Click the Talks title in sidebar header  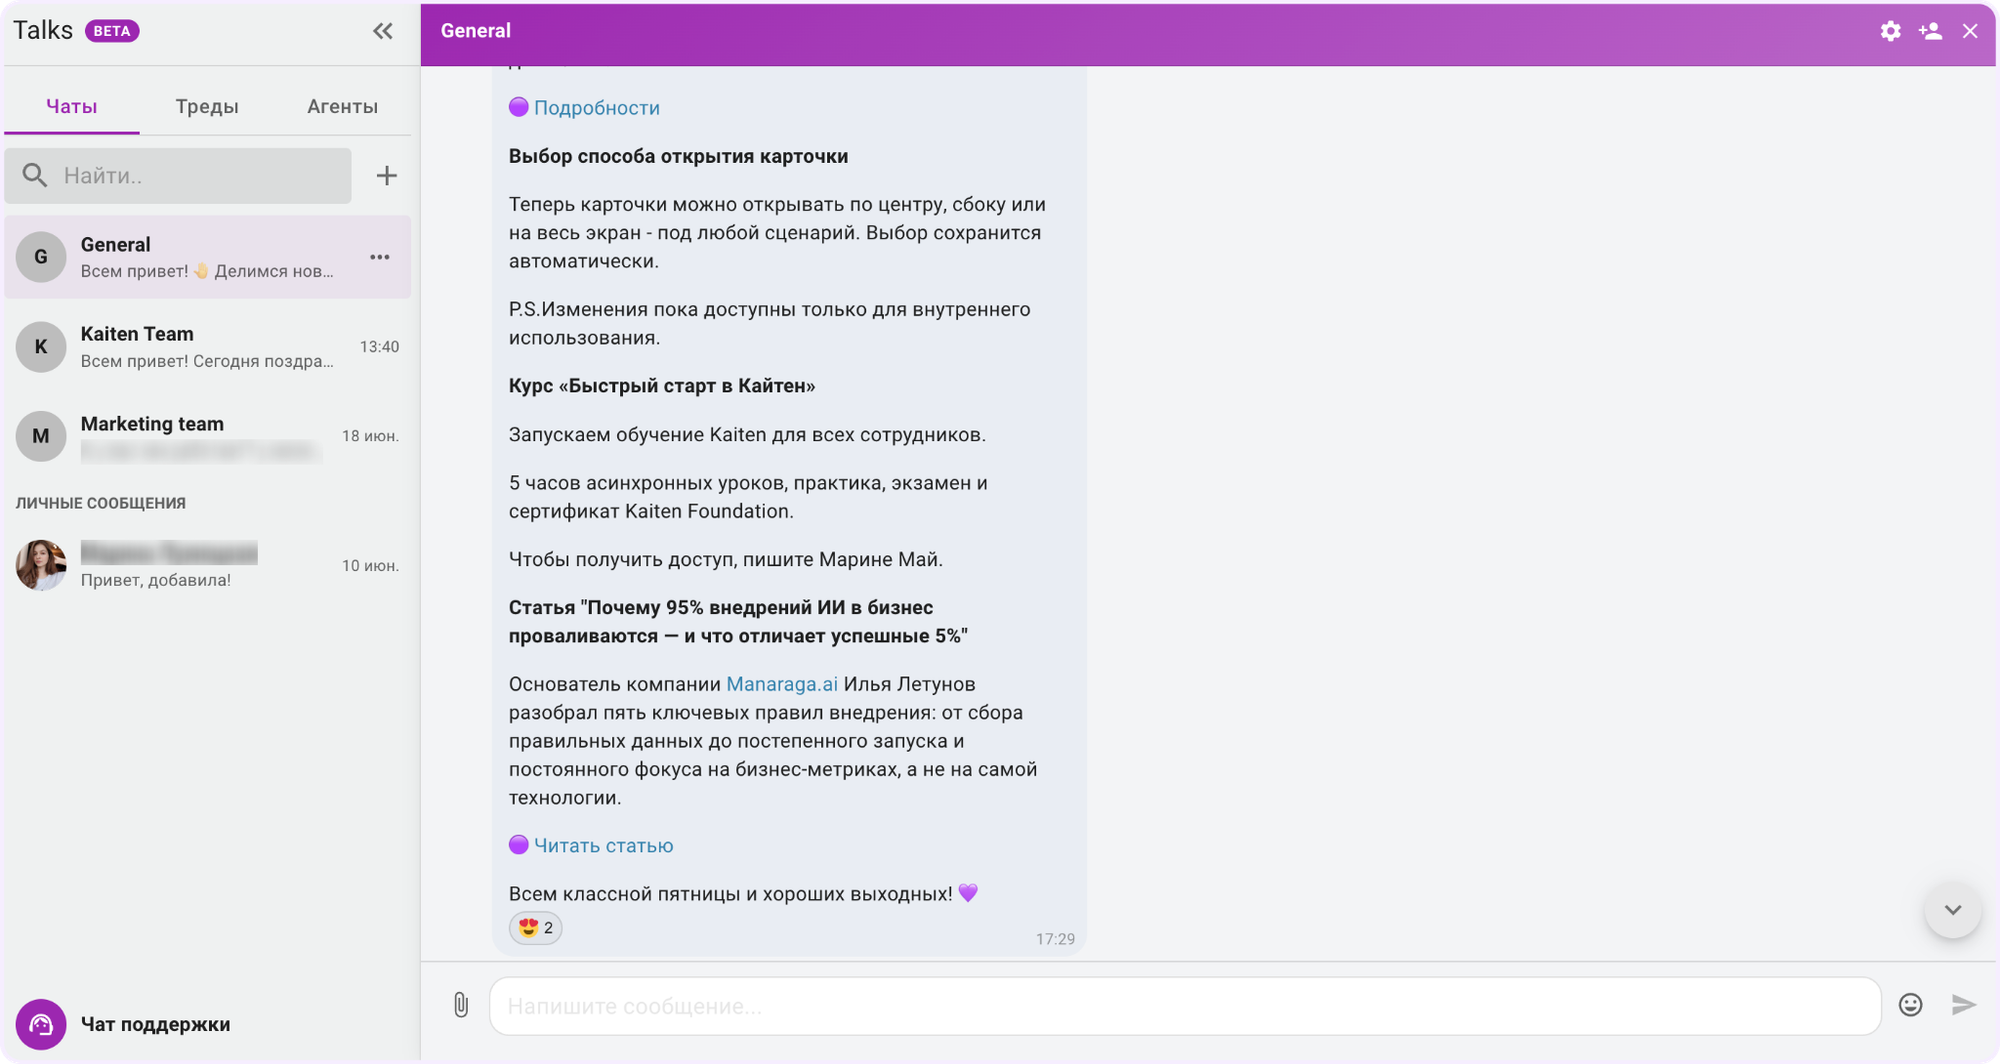(x=43, y=30)
